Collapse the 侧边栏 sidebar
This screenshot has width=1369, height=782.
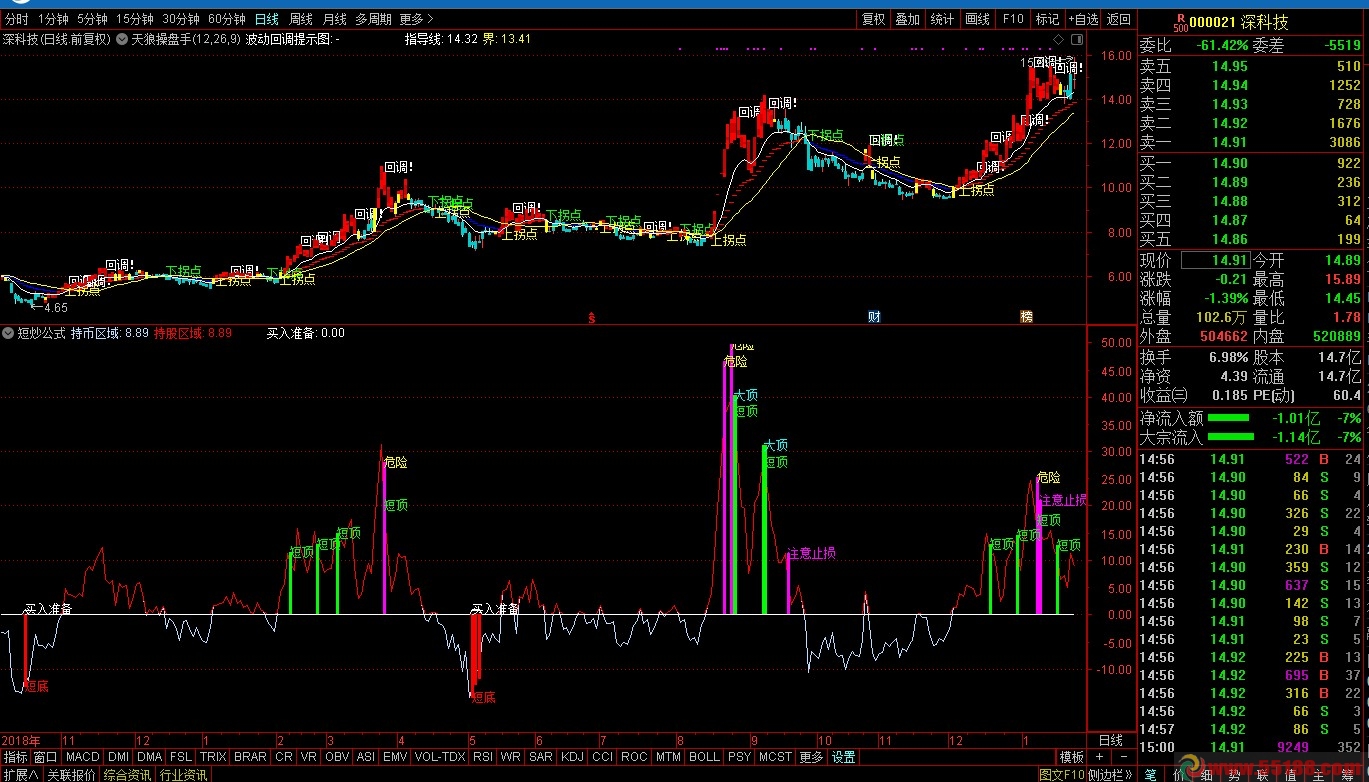tap(1110, 774)
